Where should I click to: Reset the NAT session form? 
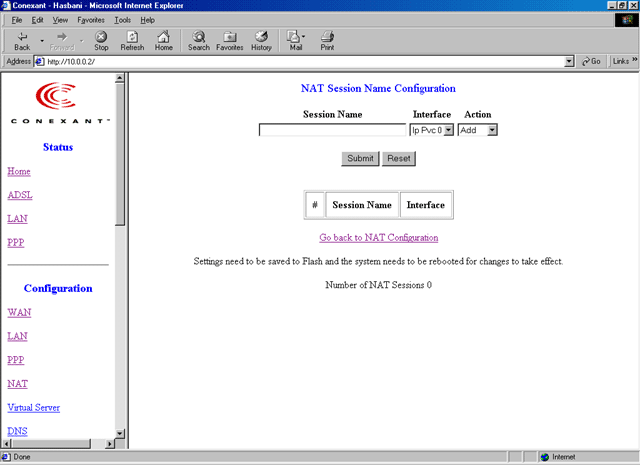(399, 158)
